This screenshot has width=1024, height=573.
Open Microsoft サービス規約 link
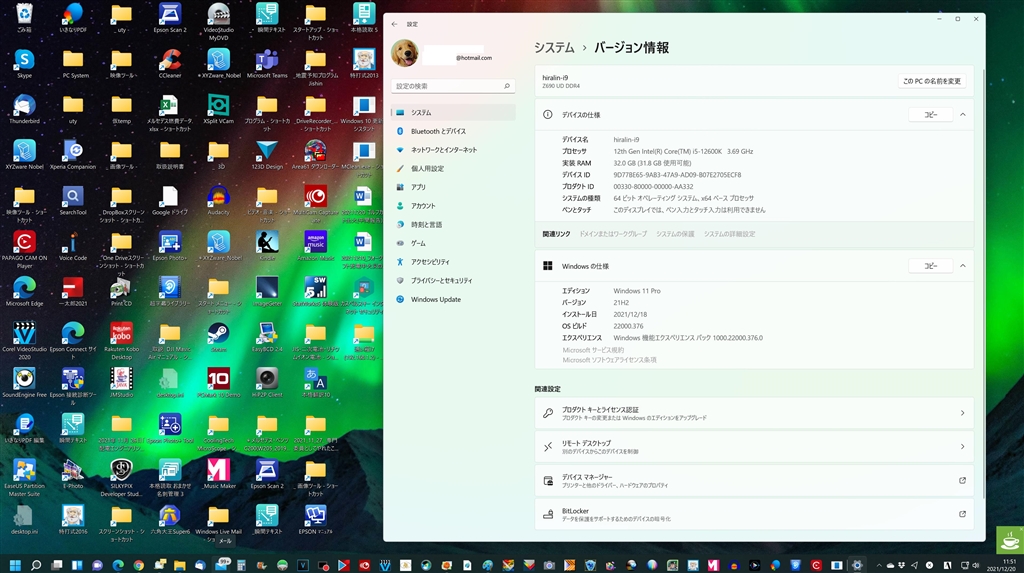(x=593, y=350)
